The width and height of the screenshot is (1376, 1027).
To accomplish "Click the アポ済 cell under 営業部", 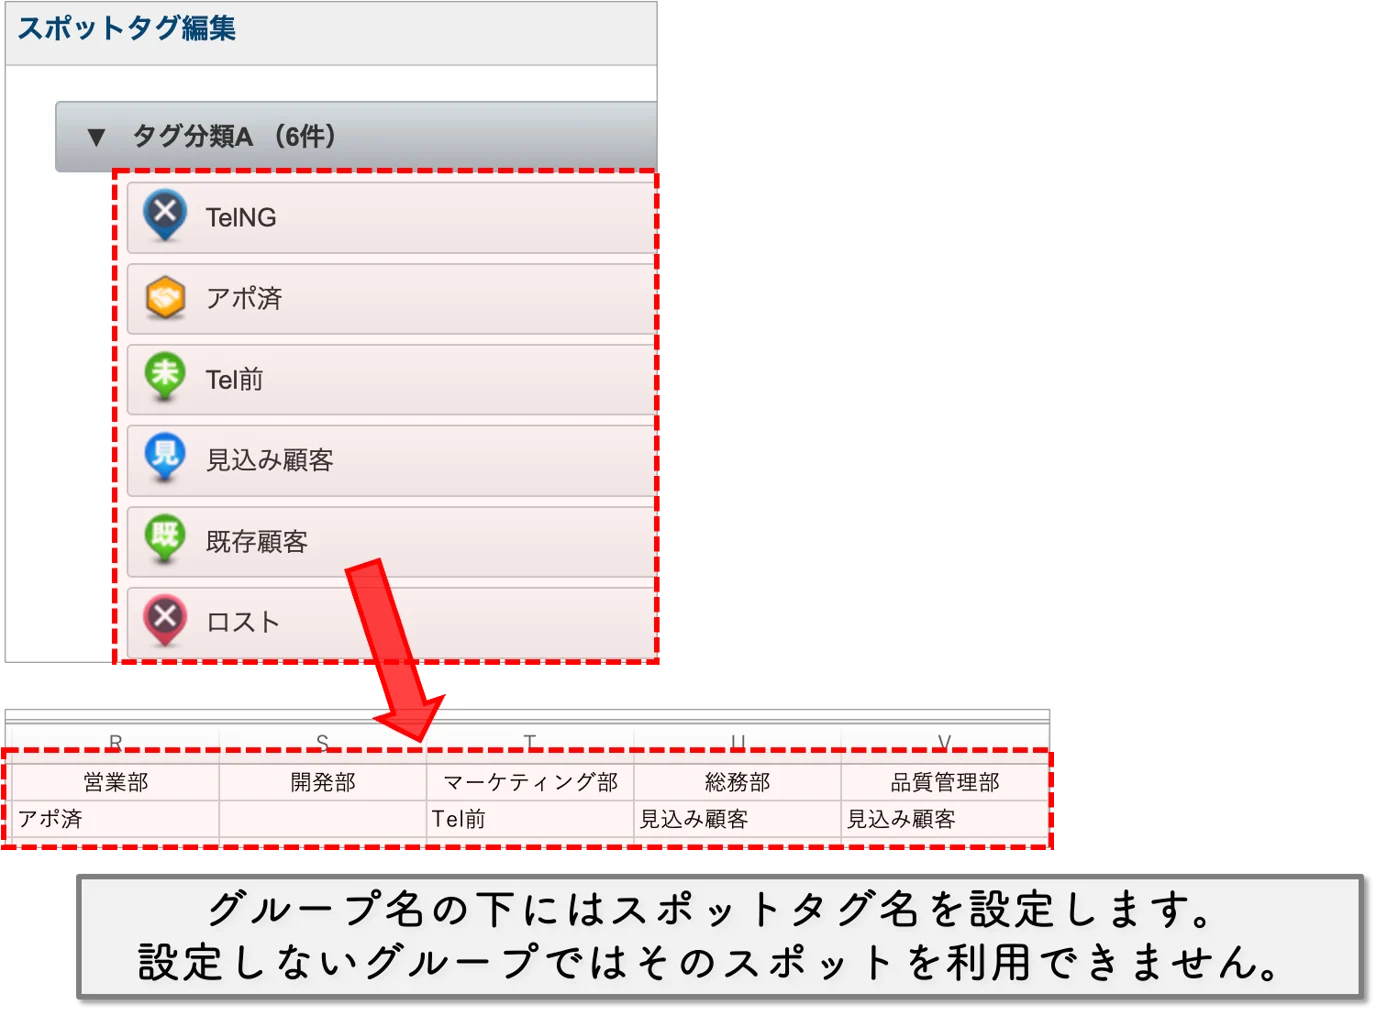I will pos(115,819).
